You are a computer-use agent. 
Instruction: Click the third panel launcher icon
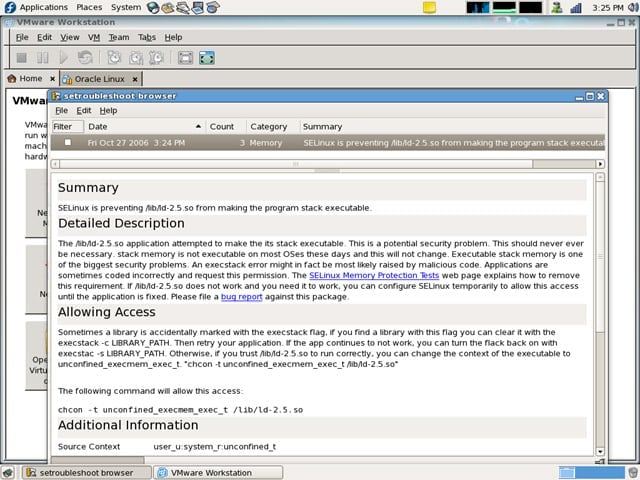[x=182, y=7]
